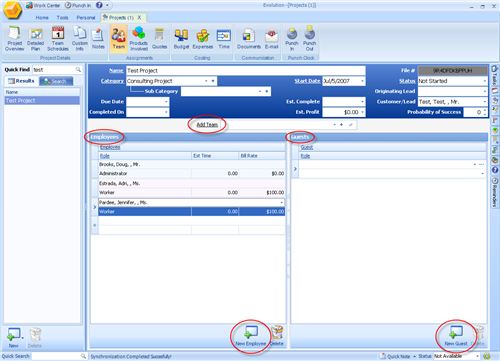This screenshot has height=361, width=500.
Task: Open the Project Overview ribbon icon
Action: [15, 39]
